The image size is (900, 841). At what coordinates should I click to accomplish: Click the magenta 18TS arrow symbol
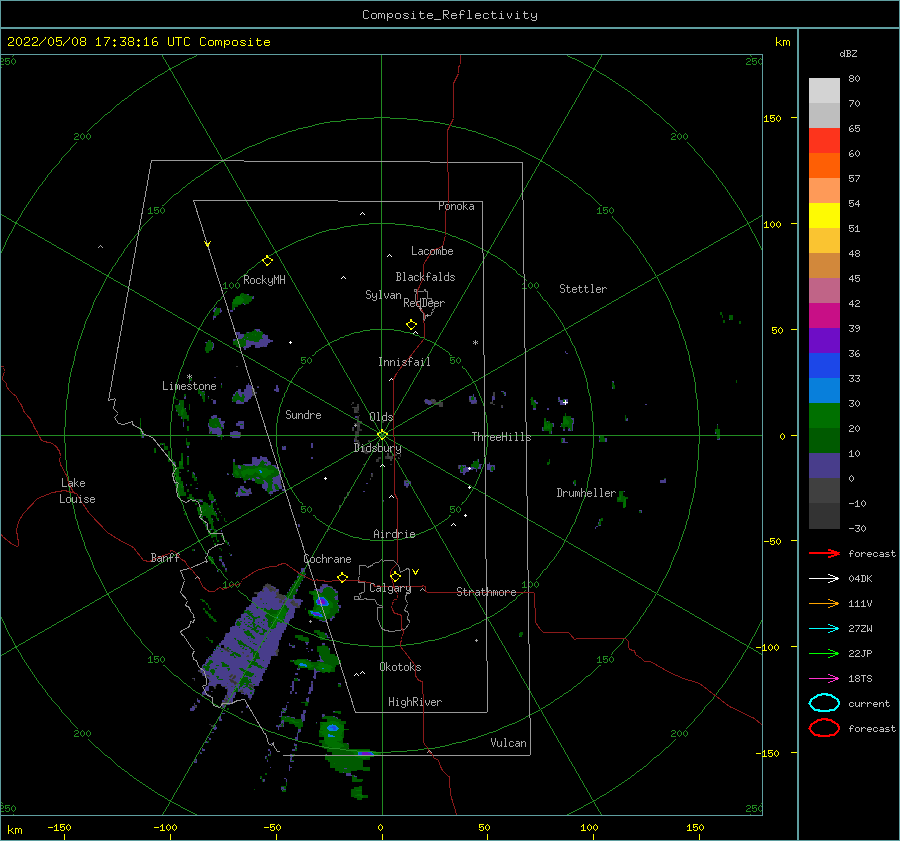pos(824,679)
